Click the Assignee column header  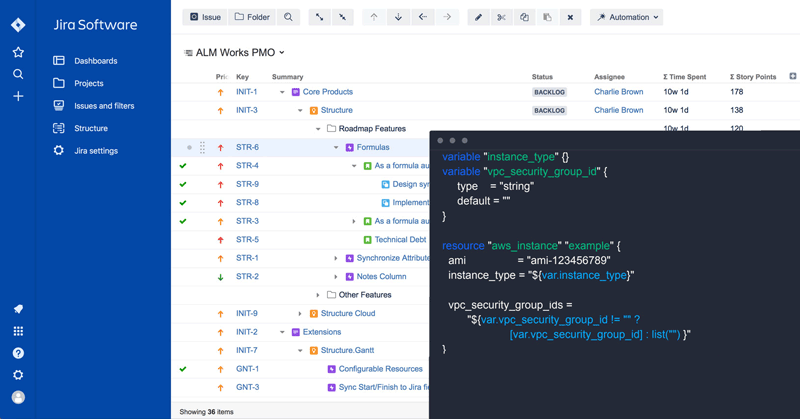click(x=609, y=77)
